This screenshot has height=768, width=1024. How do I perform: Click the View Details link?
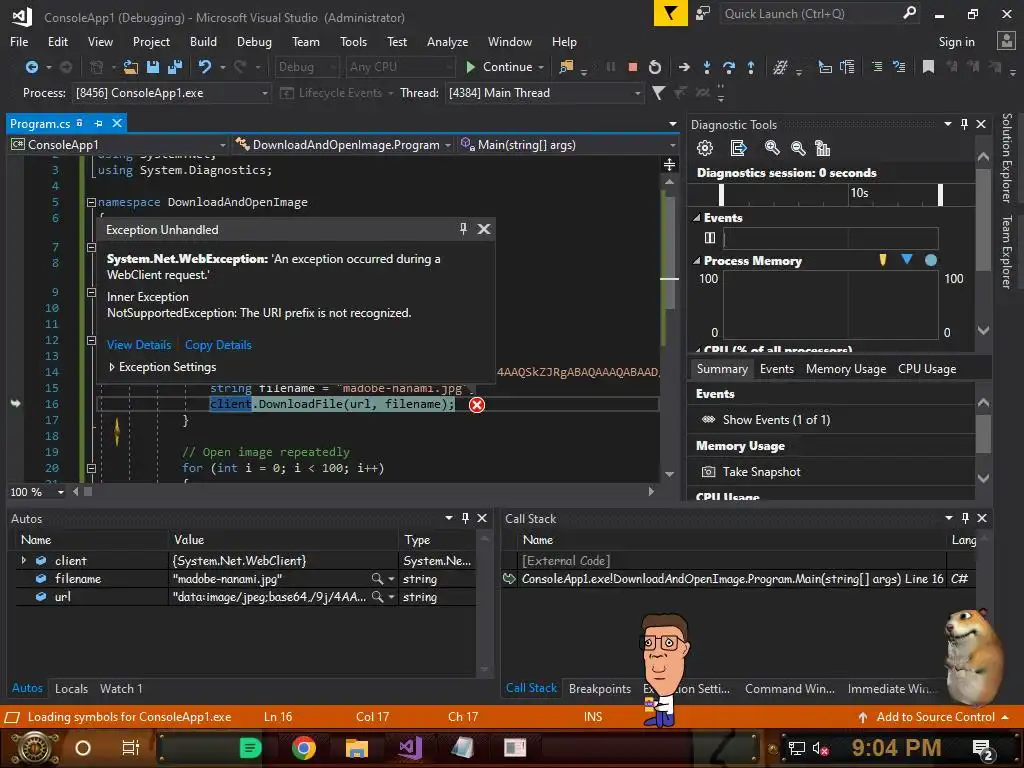pyautogui.click(x=138, y=345)
